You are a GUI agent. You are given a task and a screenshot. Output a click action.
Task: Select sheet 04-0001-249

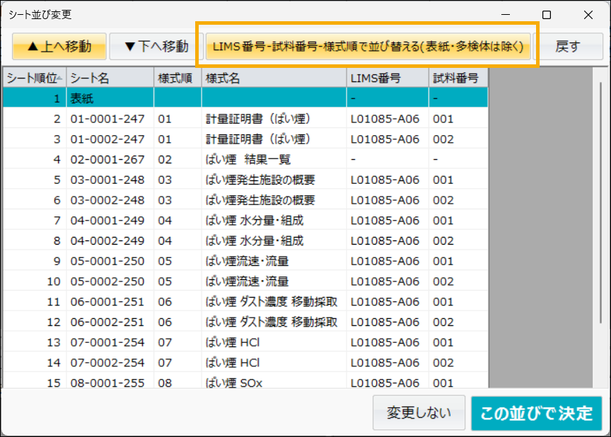coord(245,220)
